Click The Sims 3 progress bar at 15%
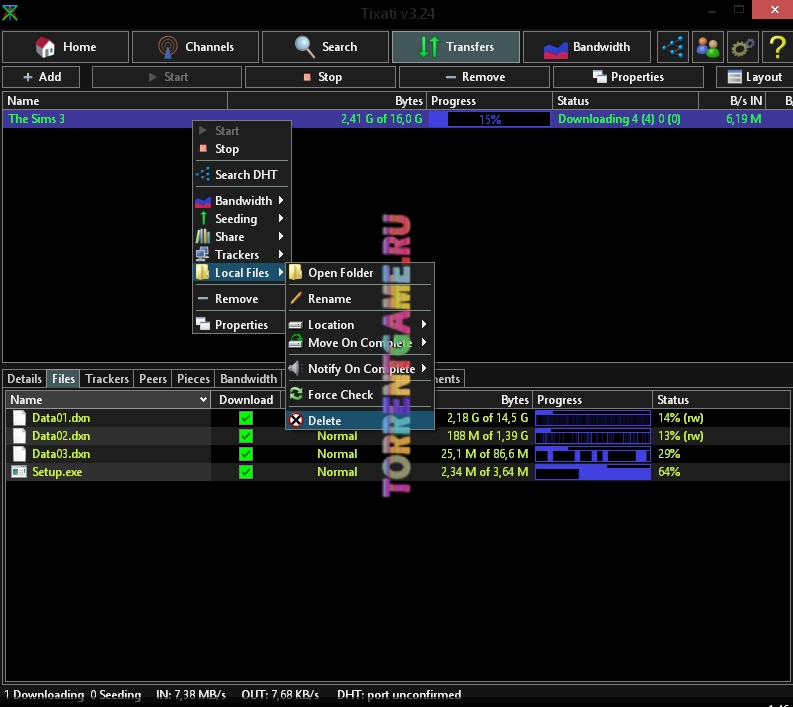793x707 pixels. pyautogui.click(x=489, y=119)
